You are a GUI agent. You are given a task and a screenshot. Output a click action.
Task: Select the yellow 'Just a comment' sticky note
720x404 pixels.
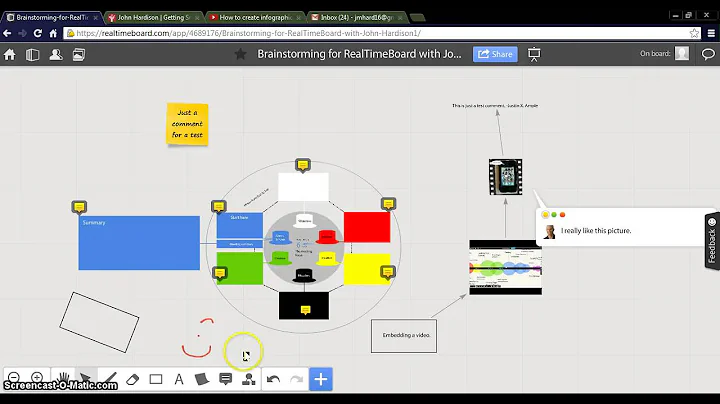coord(187,124)
